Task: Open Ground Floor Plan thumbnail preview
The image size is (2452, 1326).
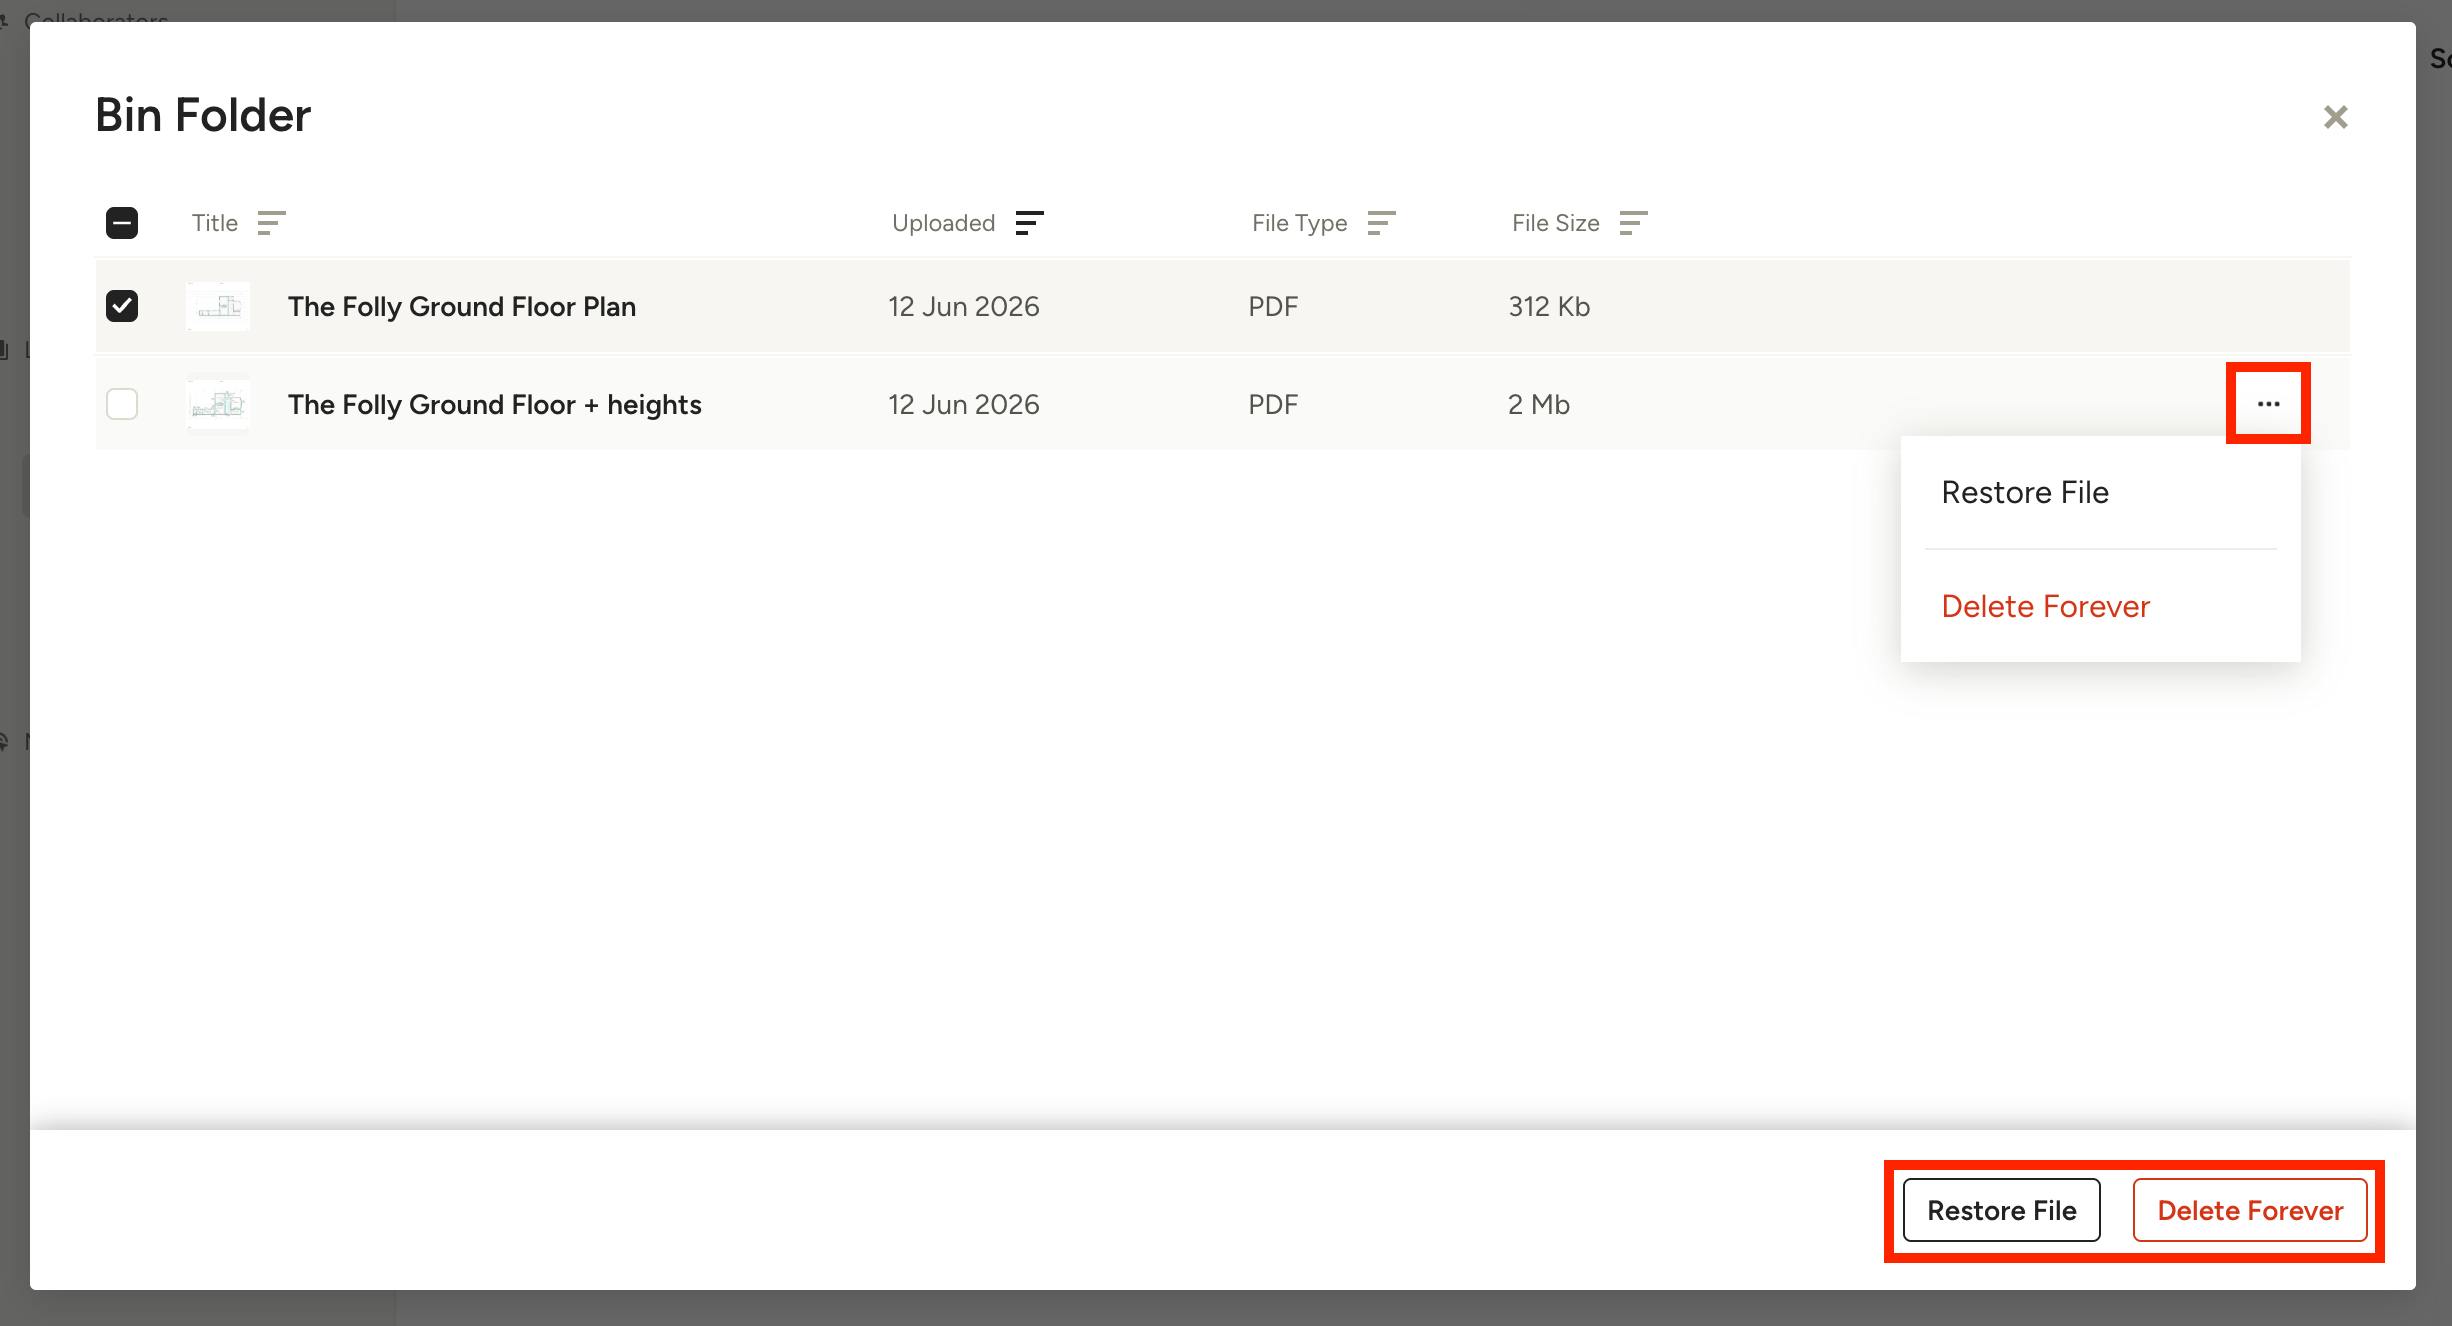Action: point(218,306)
